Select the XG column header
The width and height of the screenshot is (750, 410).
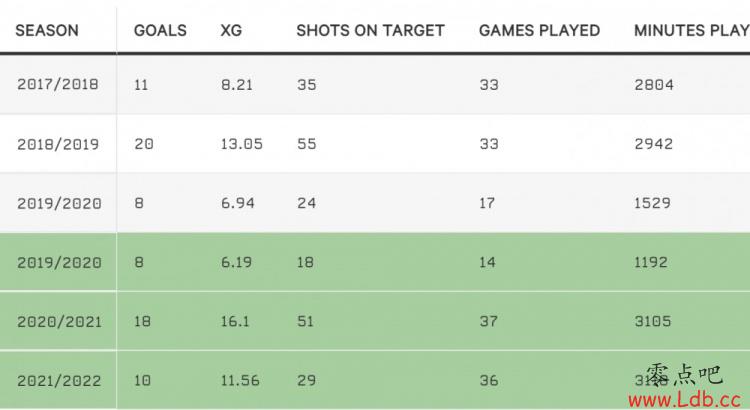tap(231, 31)
